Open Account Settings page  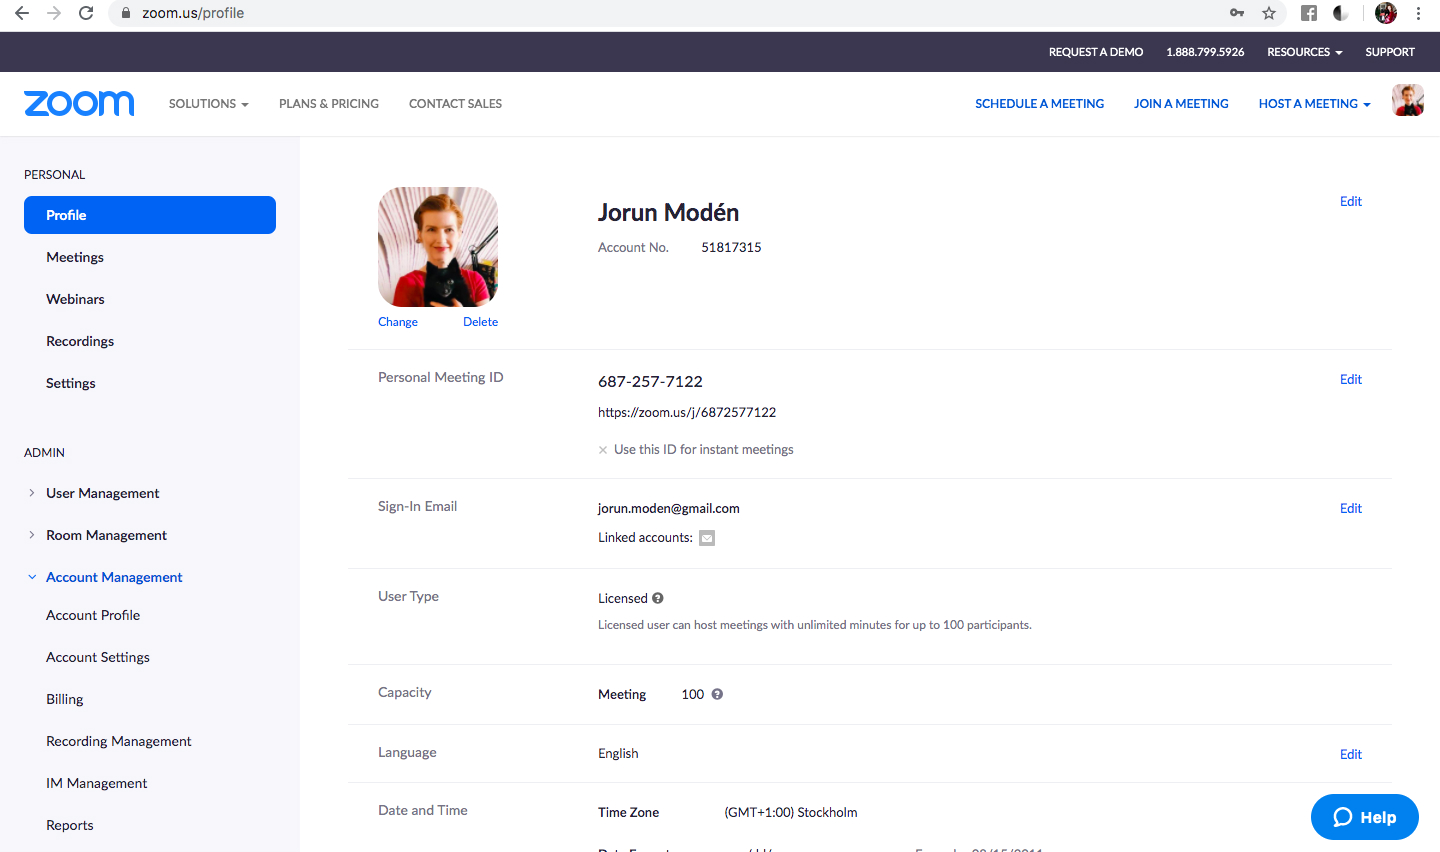[98, 657]
